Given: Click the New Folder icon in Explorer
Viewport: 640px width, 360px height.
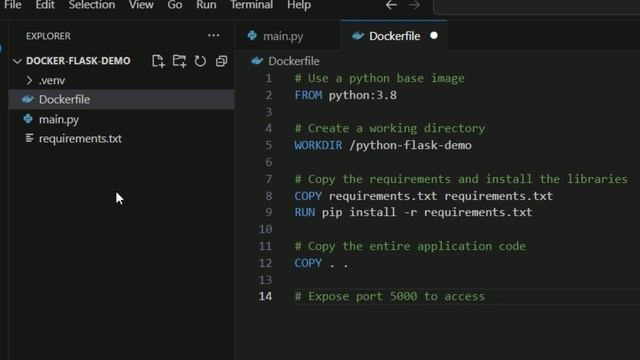Looking at the screenshot, I should [x=179, y=61].
